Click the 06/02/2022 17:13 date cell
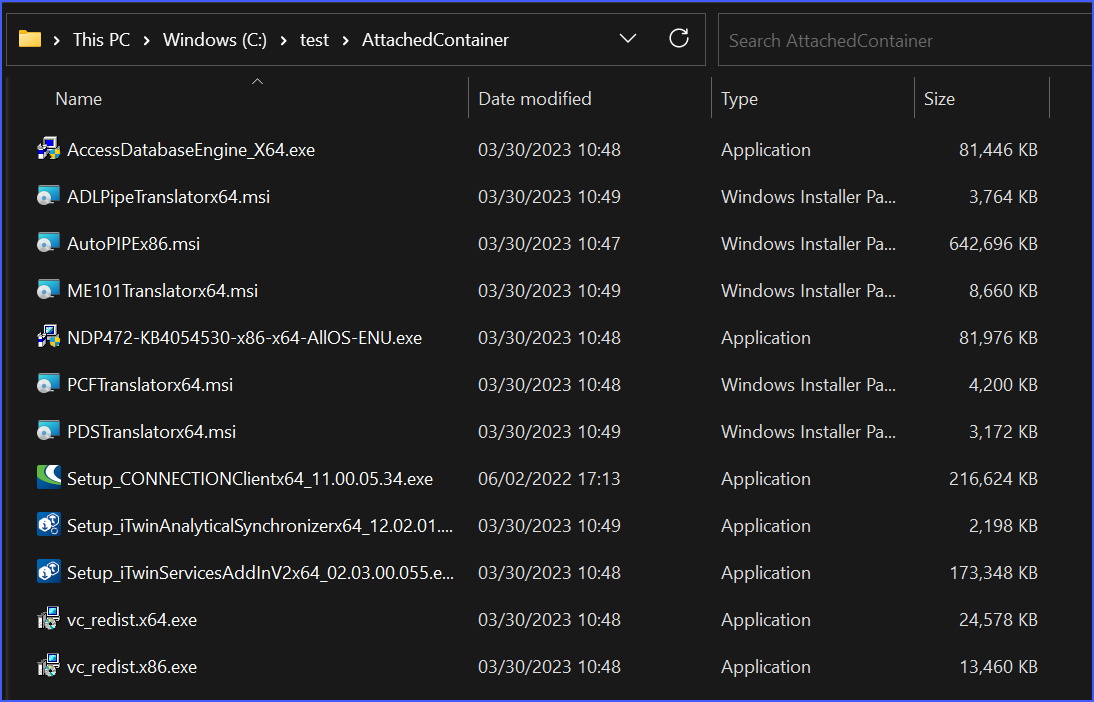The image size is (1094, 702). point(549,479)
